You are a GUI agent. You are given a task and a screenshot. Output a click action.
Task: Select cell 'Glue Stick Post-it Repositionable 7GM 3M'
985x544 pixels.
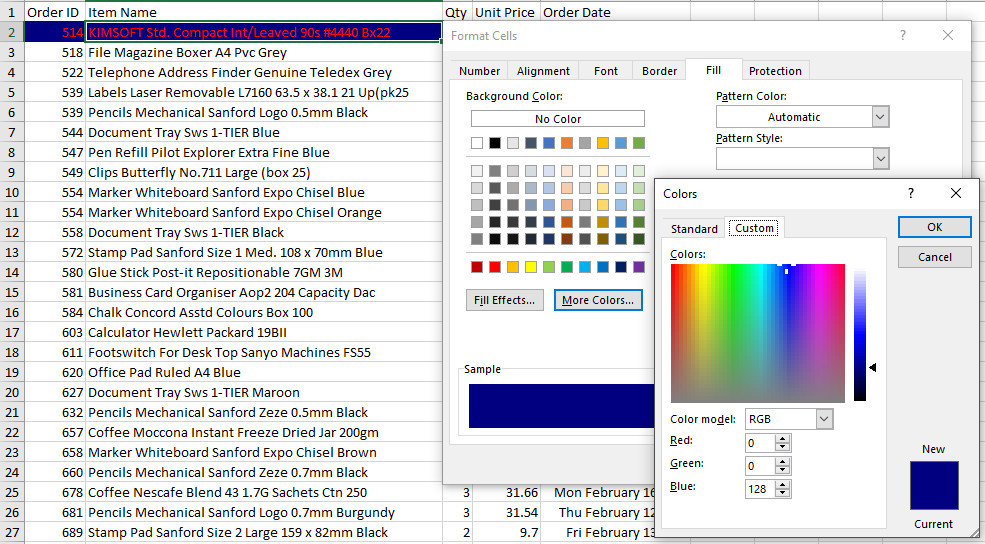tap(264, 272)
